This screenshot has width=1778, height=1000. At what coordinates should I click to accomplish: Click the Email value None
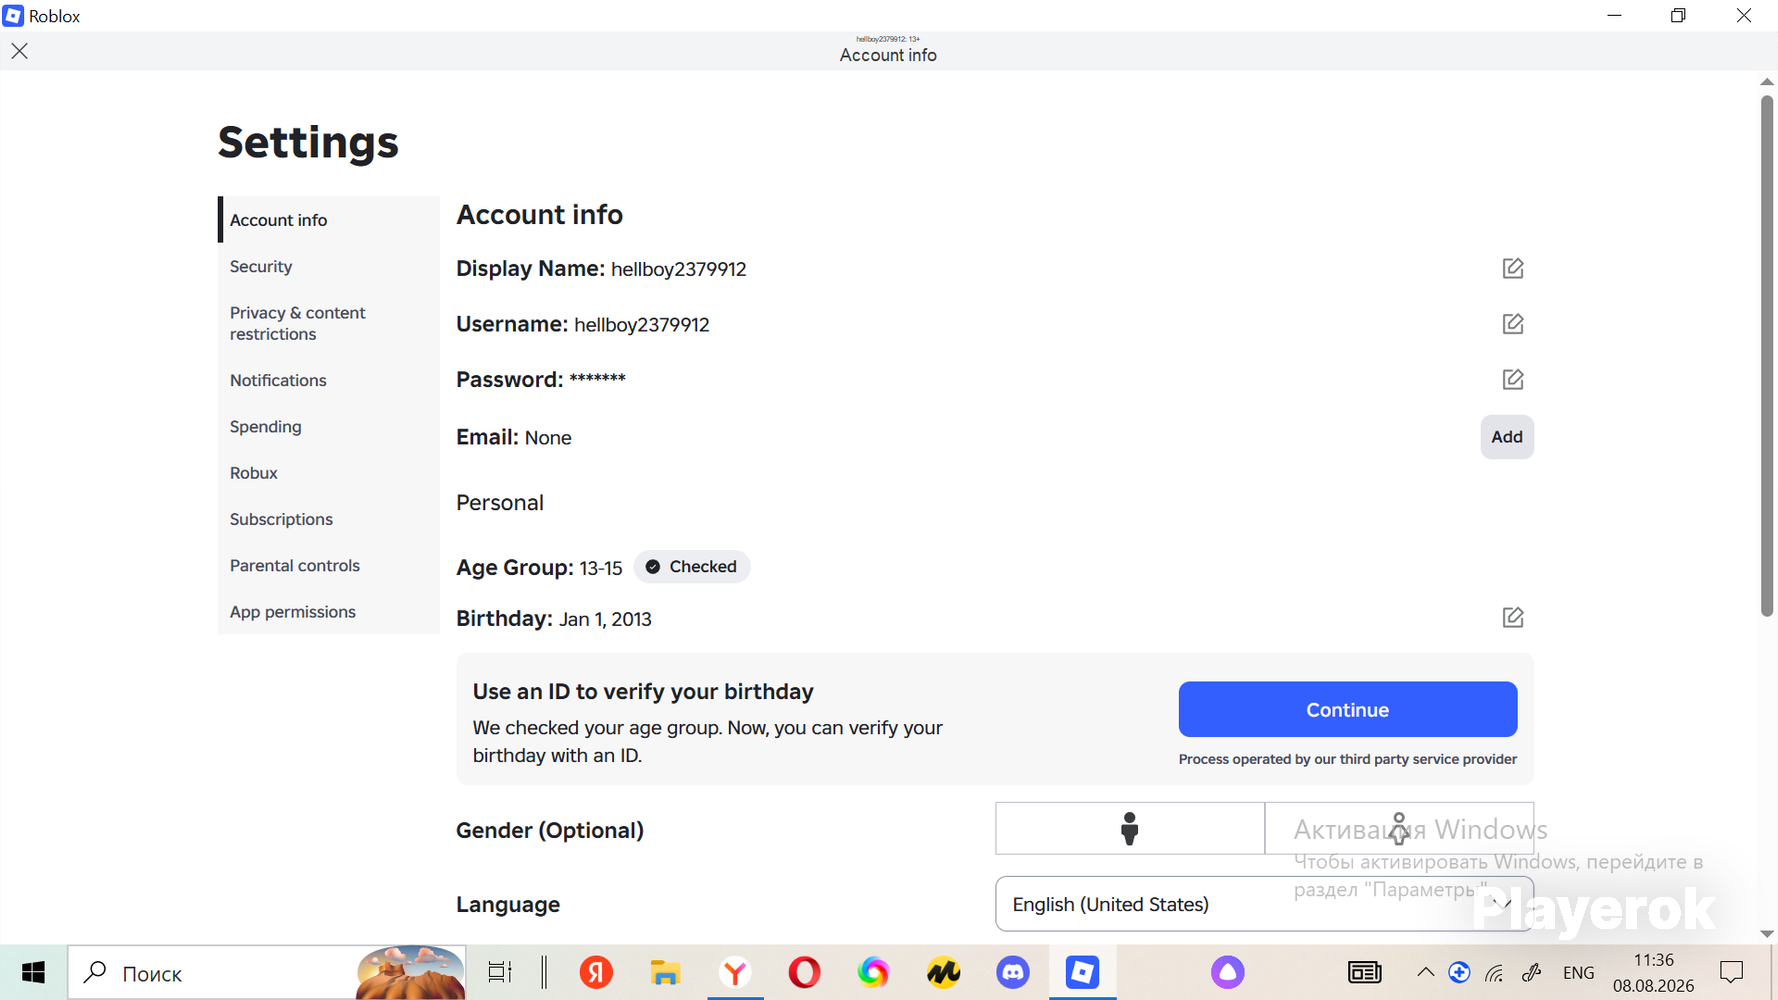pyautogui.click(x=548, y=438)
